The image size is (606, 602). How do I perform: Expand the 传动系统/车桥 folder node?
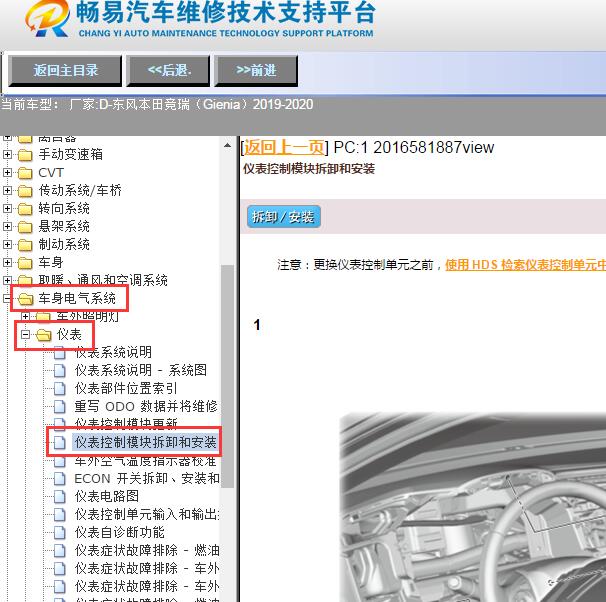pyautogui.click(x=7, y=190)
